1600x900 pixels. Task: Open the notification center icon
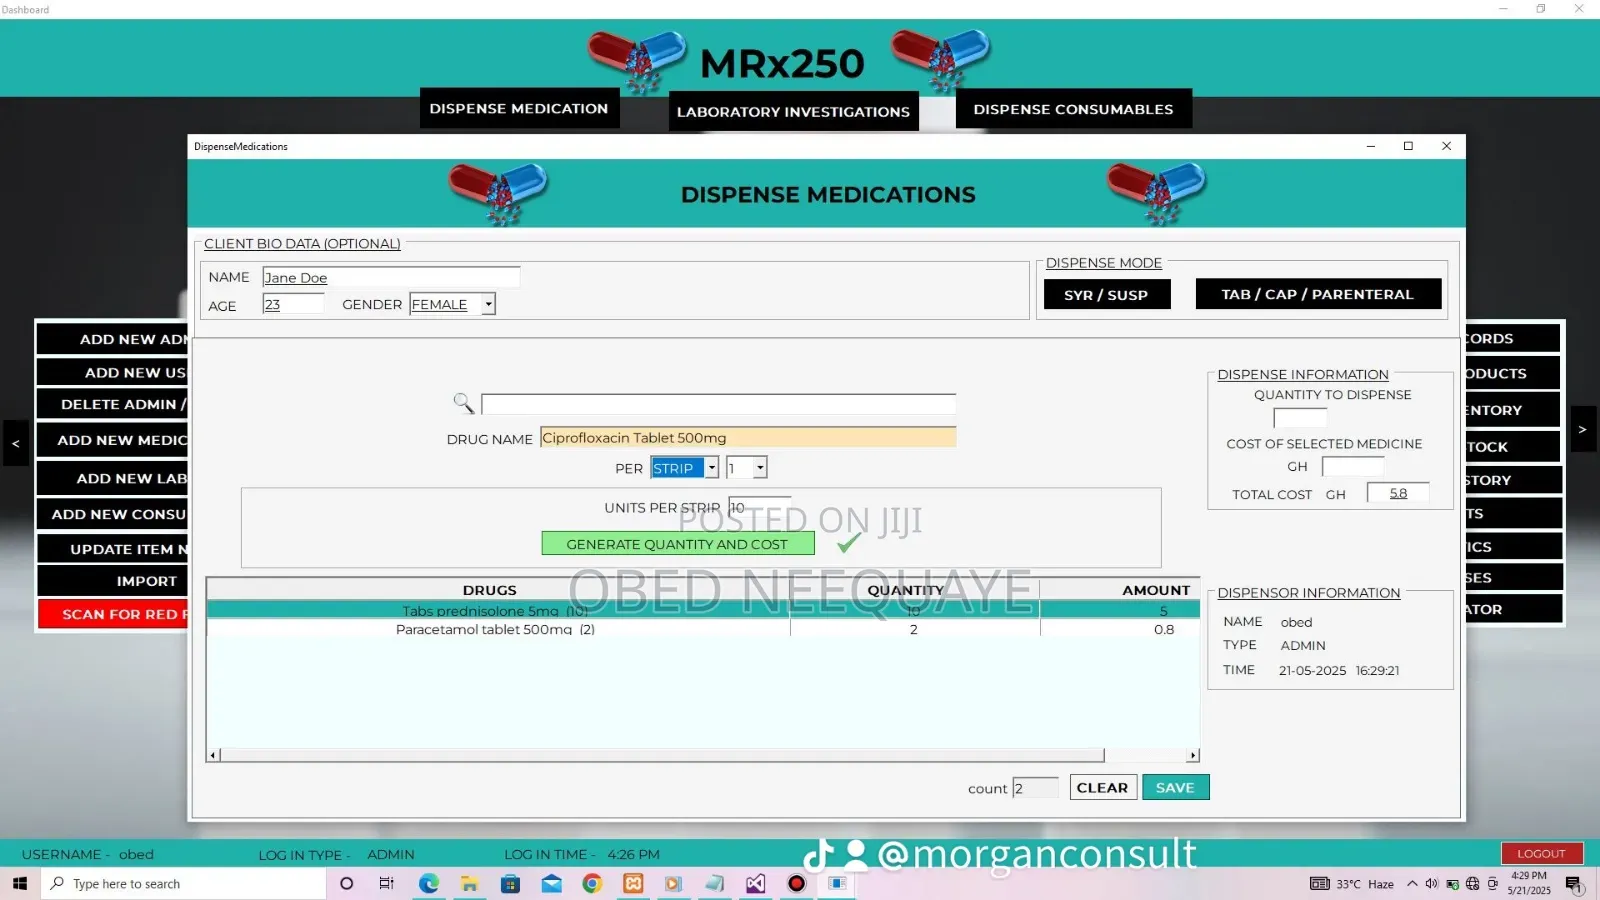1574,884
